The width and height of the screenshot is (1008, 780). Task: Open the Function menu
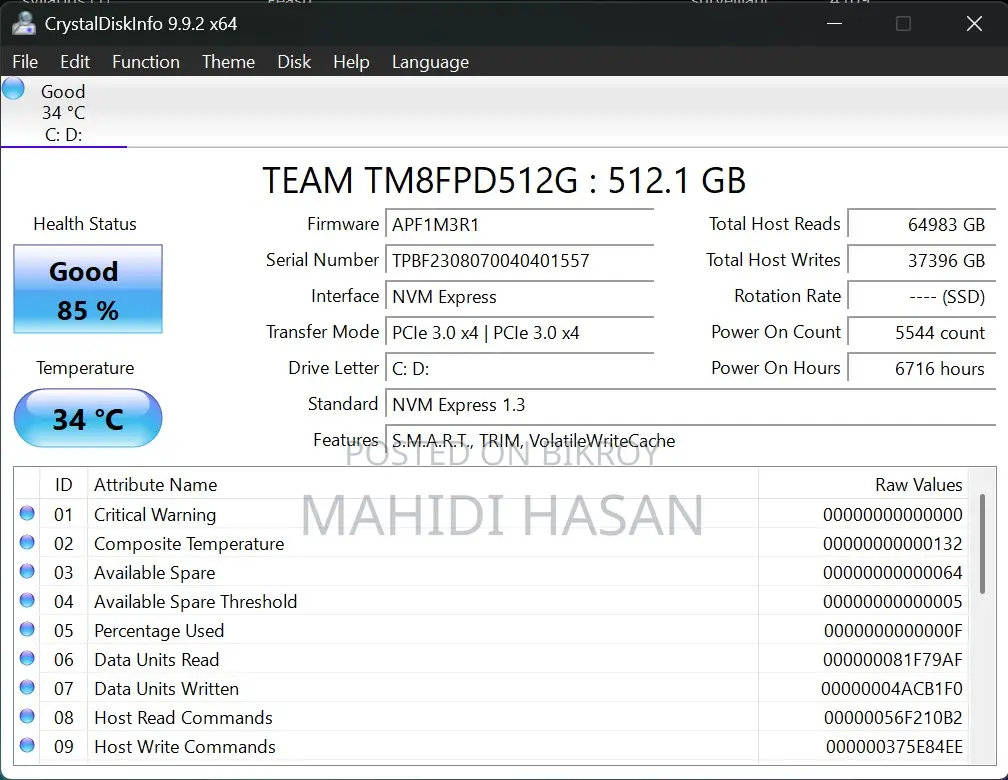click(x=146, y=62)
